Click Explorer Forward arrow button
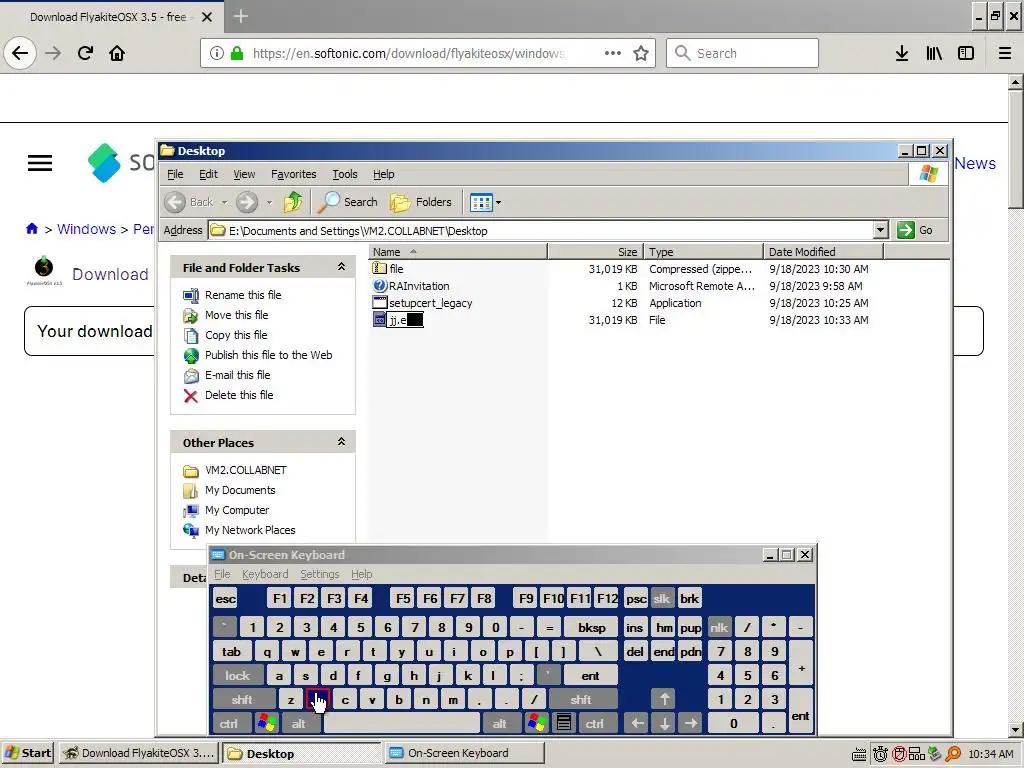This screenshot has width=1024, height=768. pyautogui.click(x=247, y=202)
